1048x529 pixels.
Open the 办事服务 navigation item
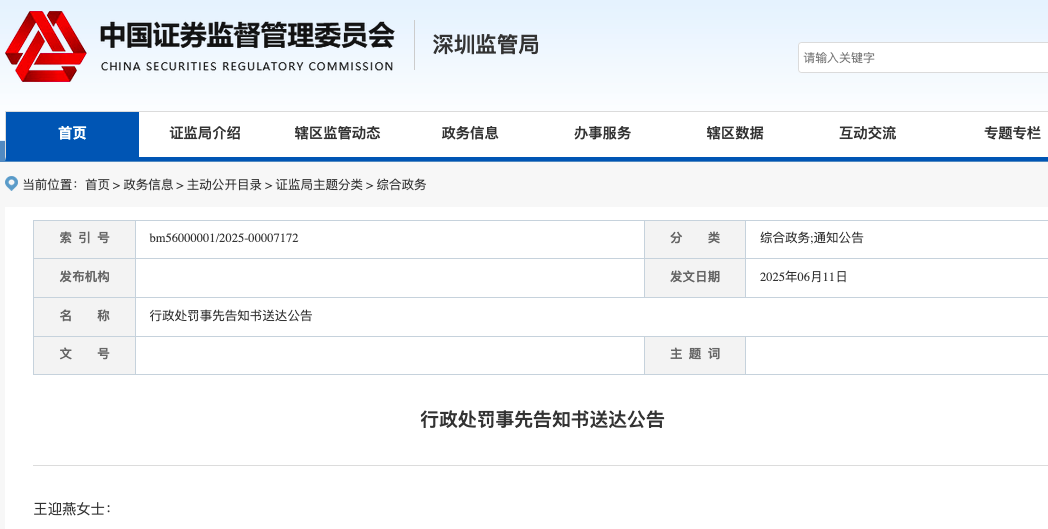point(602,134)
